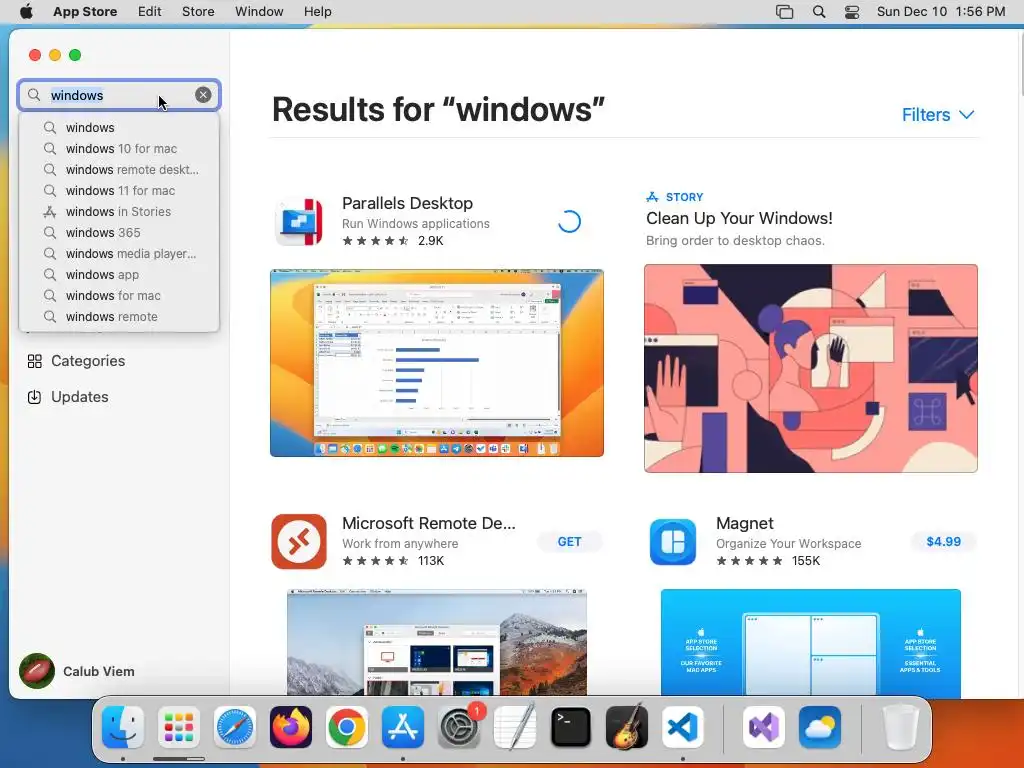Viewport: 1024px width, 768px height.
Task: Choose the 'windows app' suggestion
Action: [120, 274]
